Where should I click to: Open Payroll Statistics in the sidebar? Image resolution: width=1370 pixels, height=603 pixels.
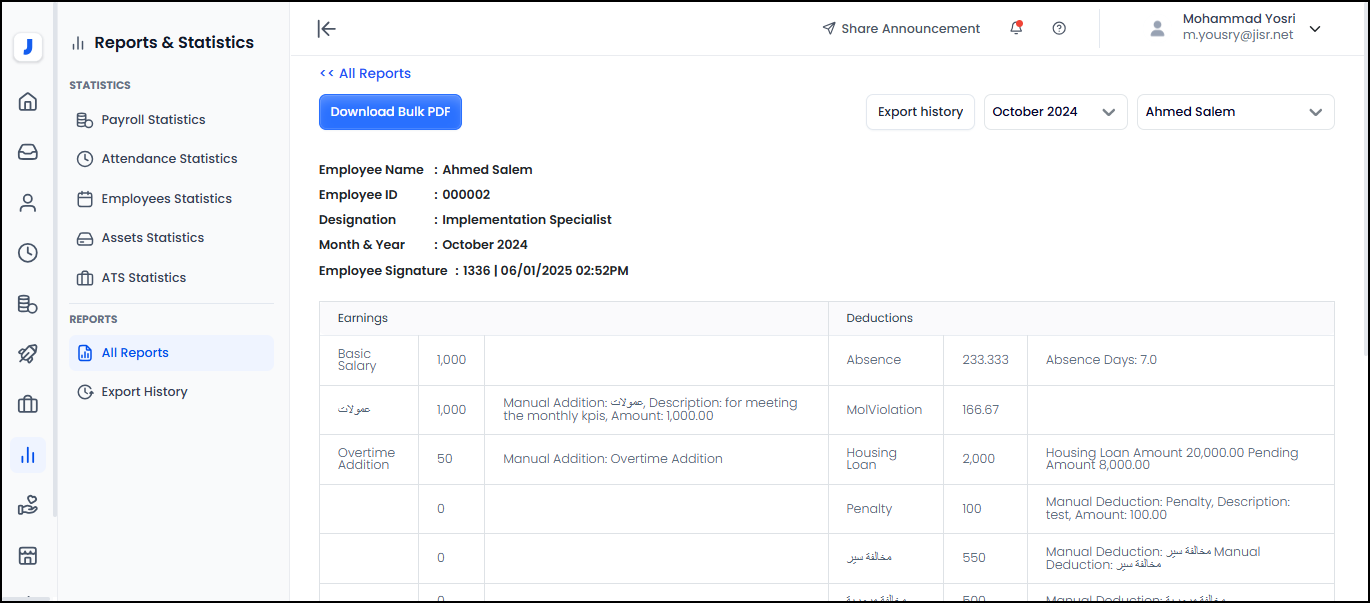153,120
